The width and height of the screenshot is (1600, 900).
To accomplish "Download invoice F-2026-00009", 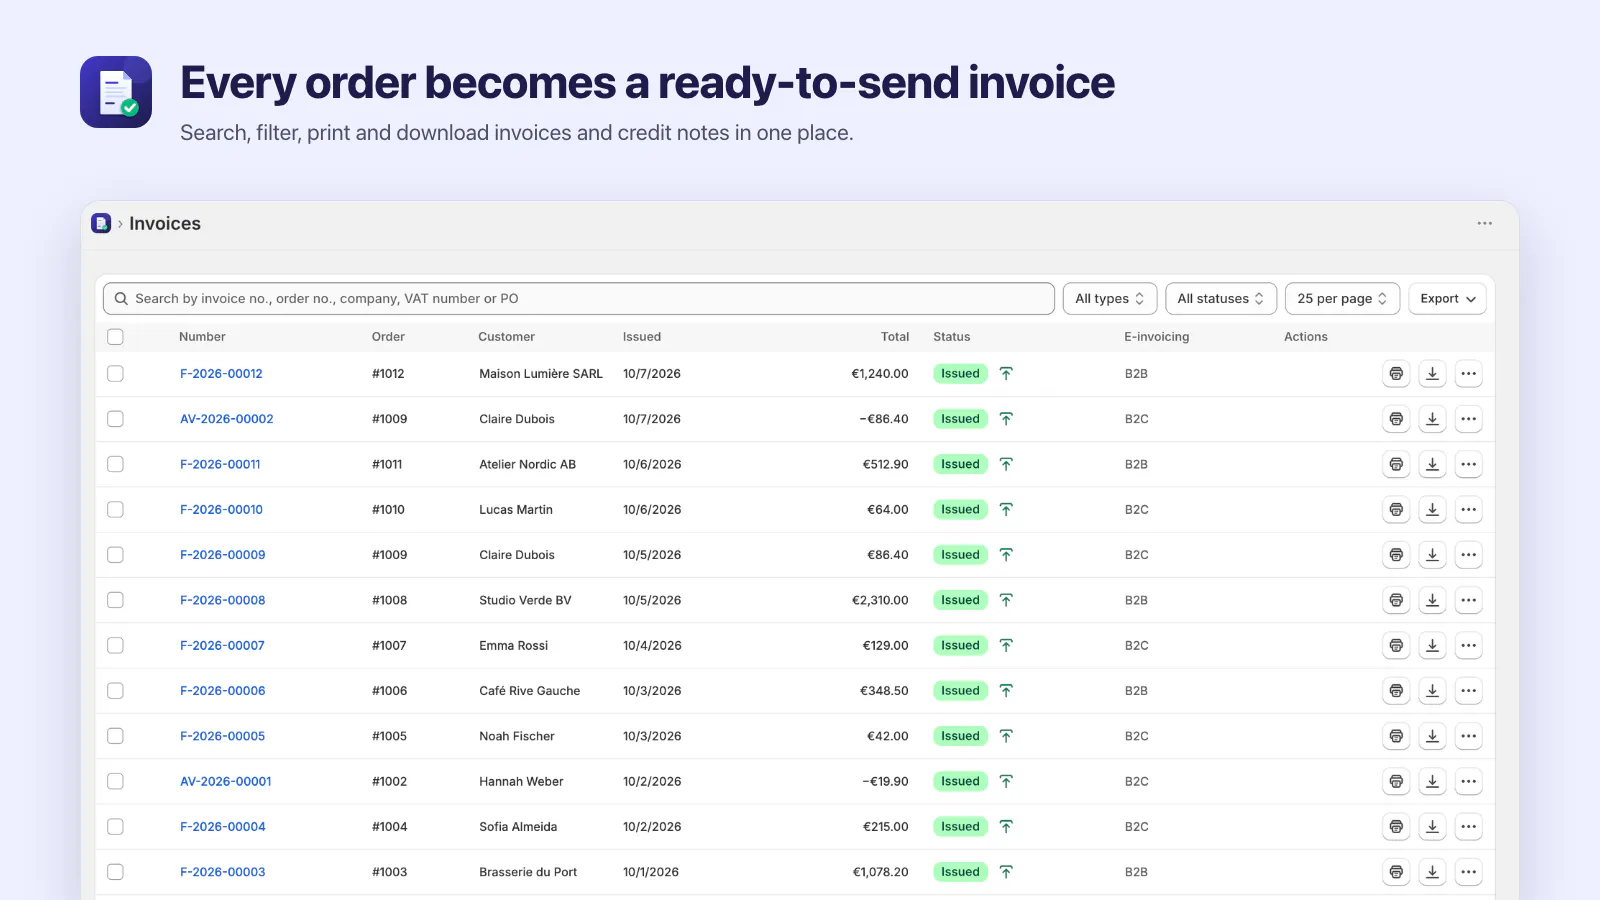I will [x=1432, y=555].
